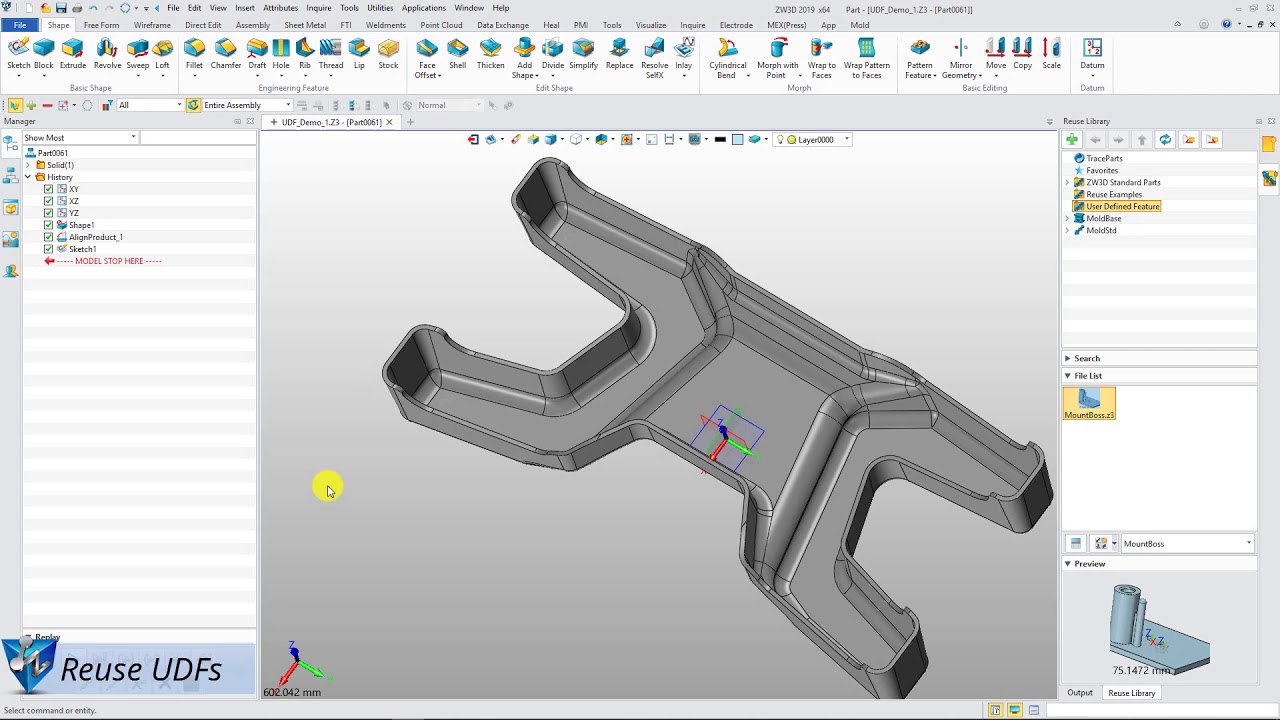Open the Draft tool
Image resolution: width=1280 pixels, height=720 pixels.
pyautogui.click(x=257, y=55)
